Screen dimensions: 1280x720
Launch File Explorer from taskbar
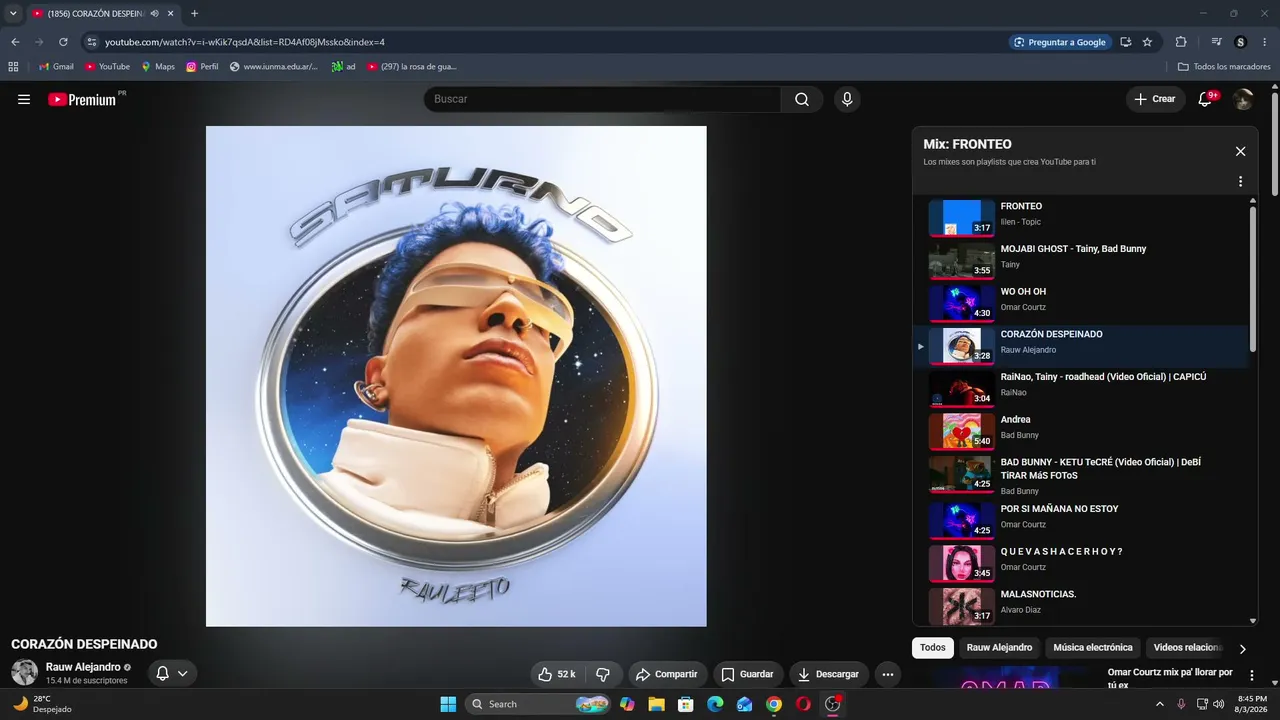click(x=656, y=704)
